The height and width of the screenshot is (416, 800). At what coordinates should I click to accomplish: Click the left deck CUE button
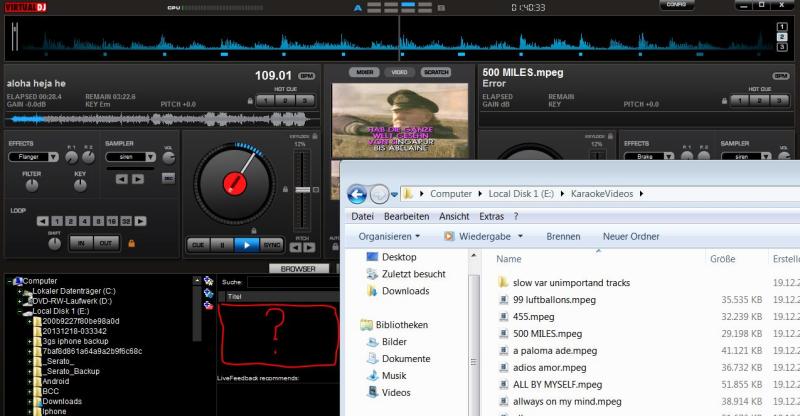pos(198,244)
